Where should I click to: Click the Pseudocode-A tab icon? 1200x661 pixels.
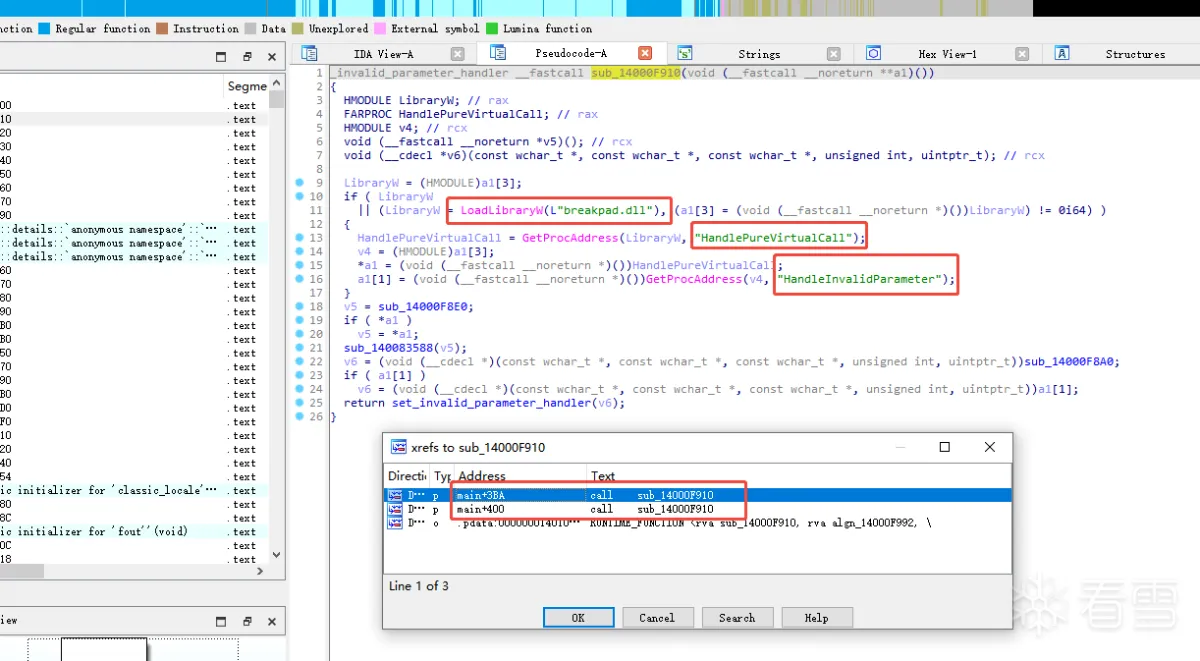click(x=498, y=53)
